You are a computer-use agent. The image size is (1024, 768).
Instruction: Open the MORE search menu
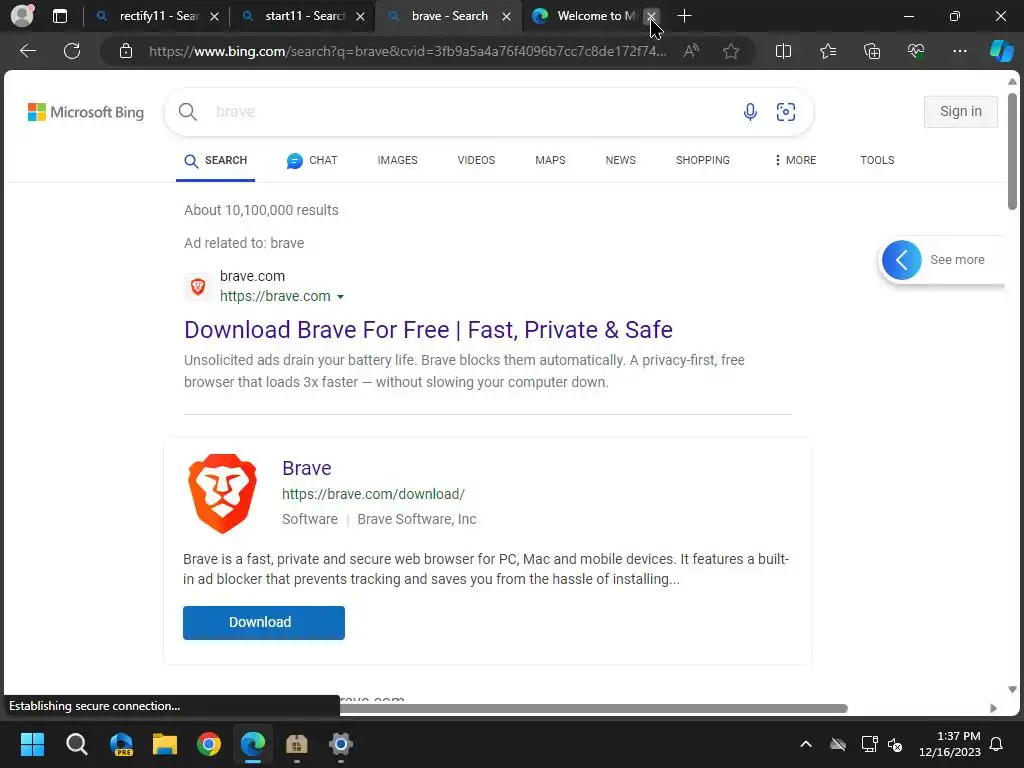(x=795, y=160)
